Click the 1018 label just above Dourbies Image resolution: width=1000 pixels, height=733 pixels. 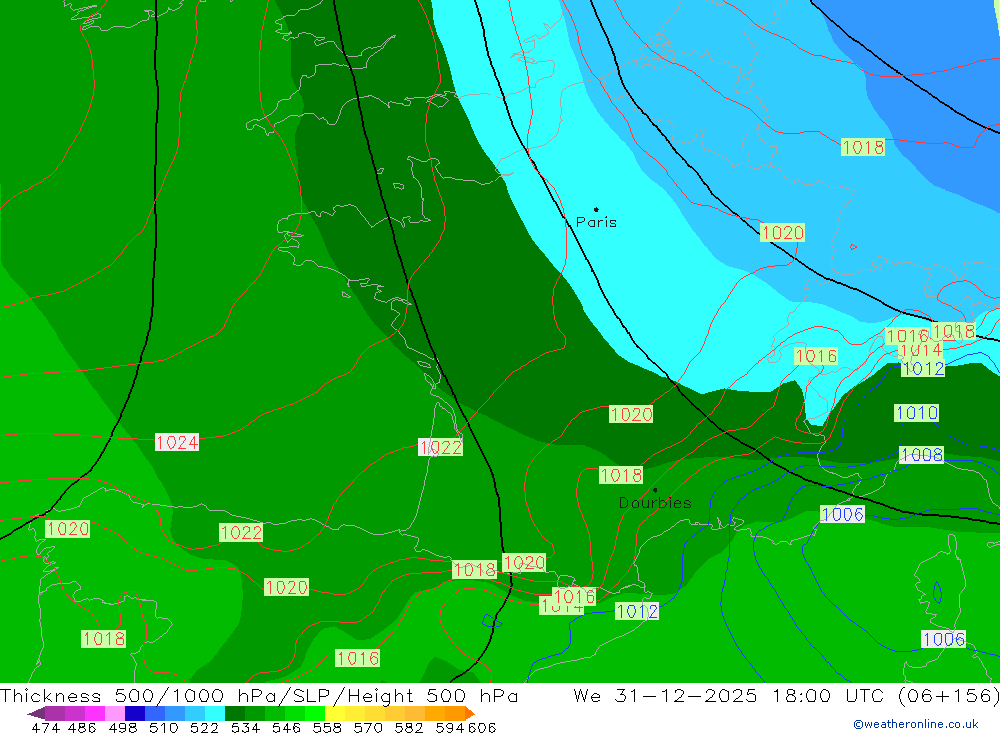click(x=621, y=475)
